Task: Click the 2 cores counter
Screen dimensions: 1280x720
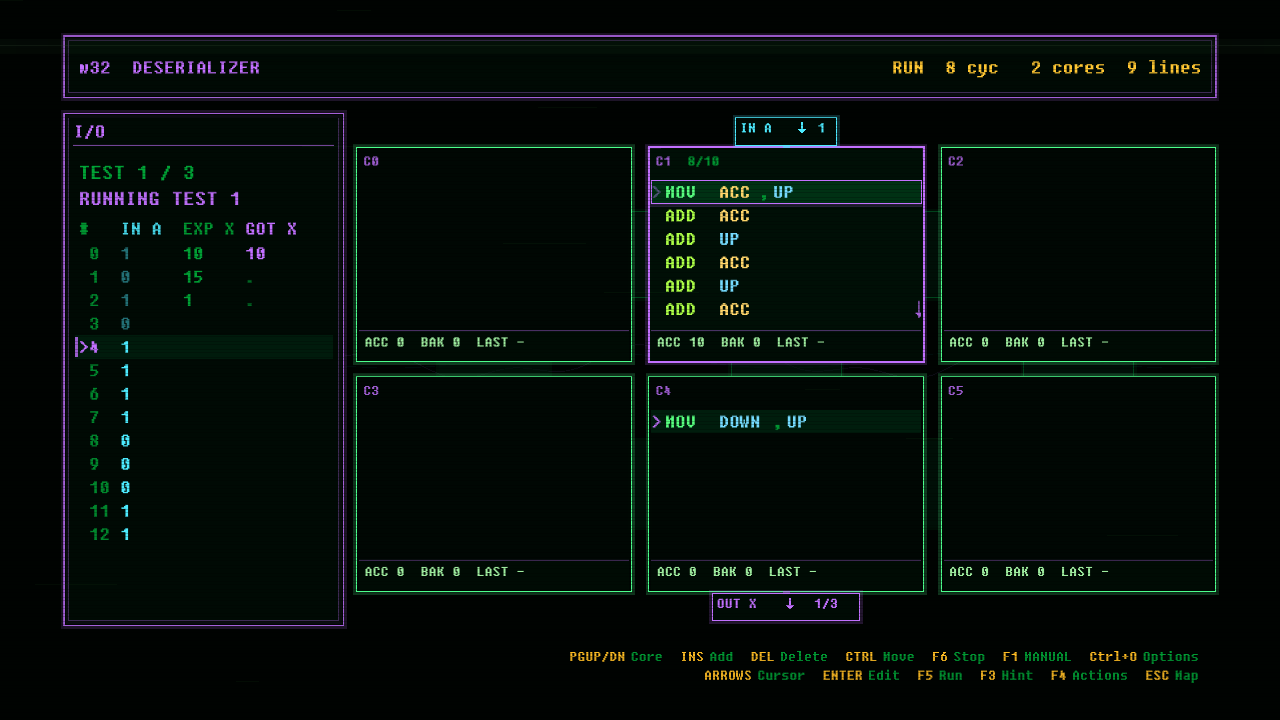Action: 1068,68
